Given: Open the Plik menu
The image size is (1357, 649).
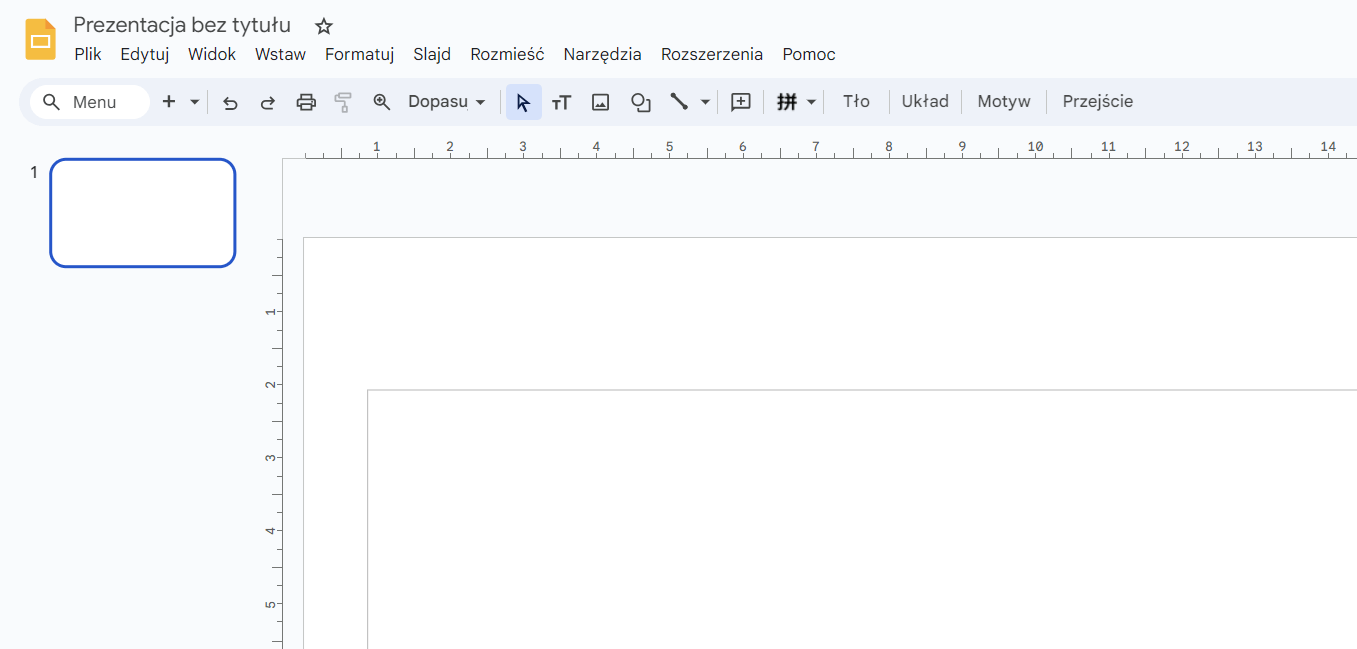Looking at the screenshot, I should click(88, 54).
